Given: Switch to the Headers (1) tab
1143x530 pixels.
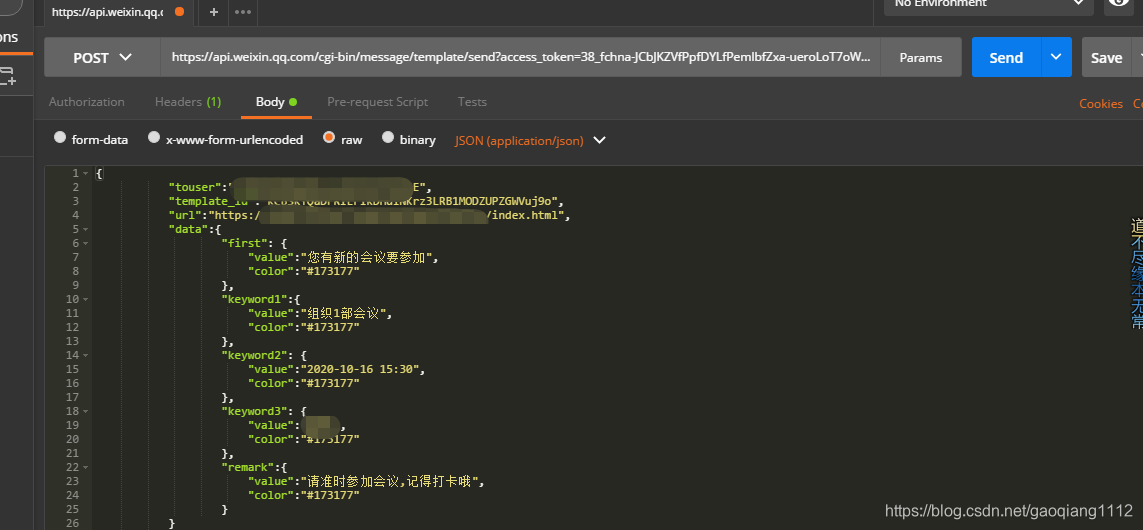Looking at the screenshot, I should click(188, 102).
